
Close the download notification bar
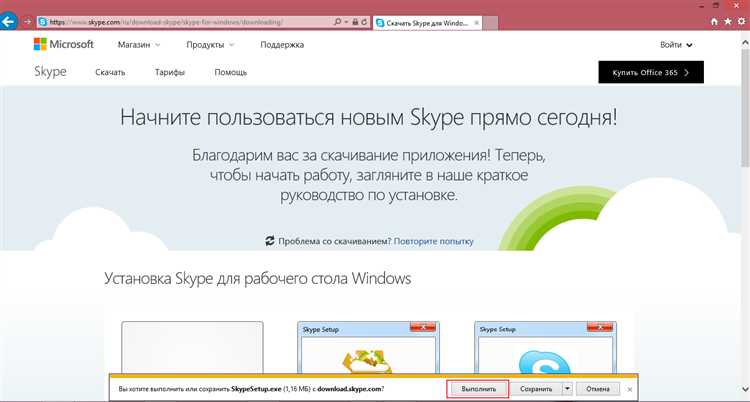pos(630,389)
